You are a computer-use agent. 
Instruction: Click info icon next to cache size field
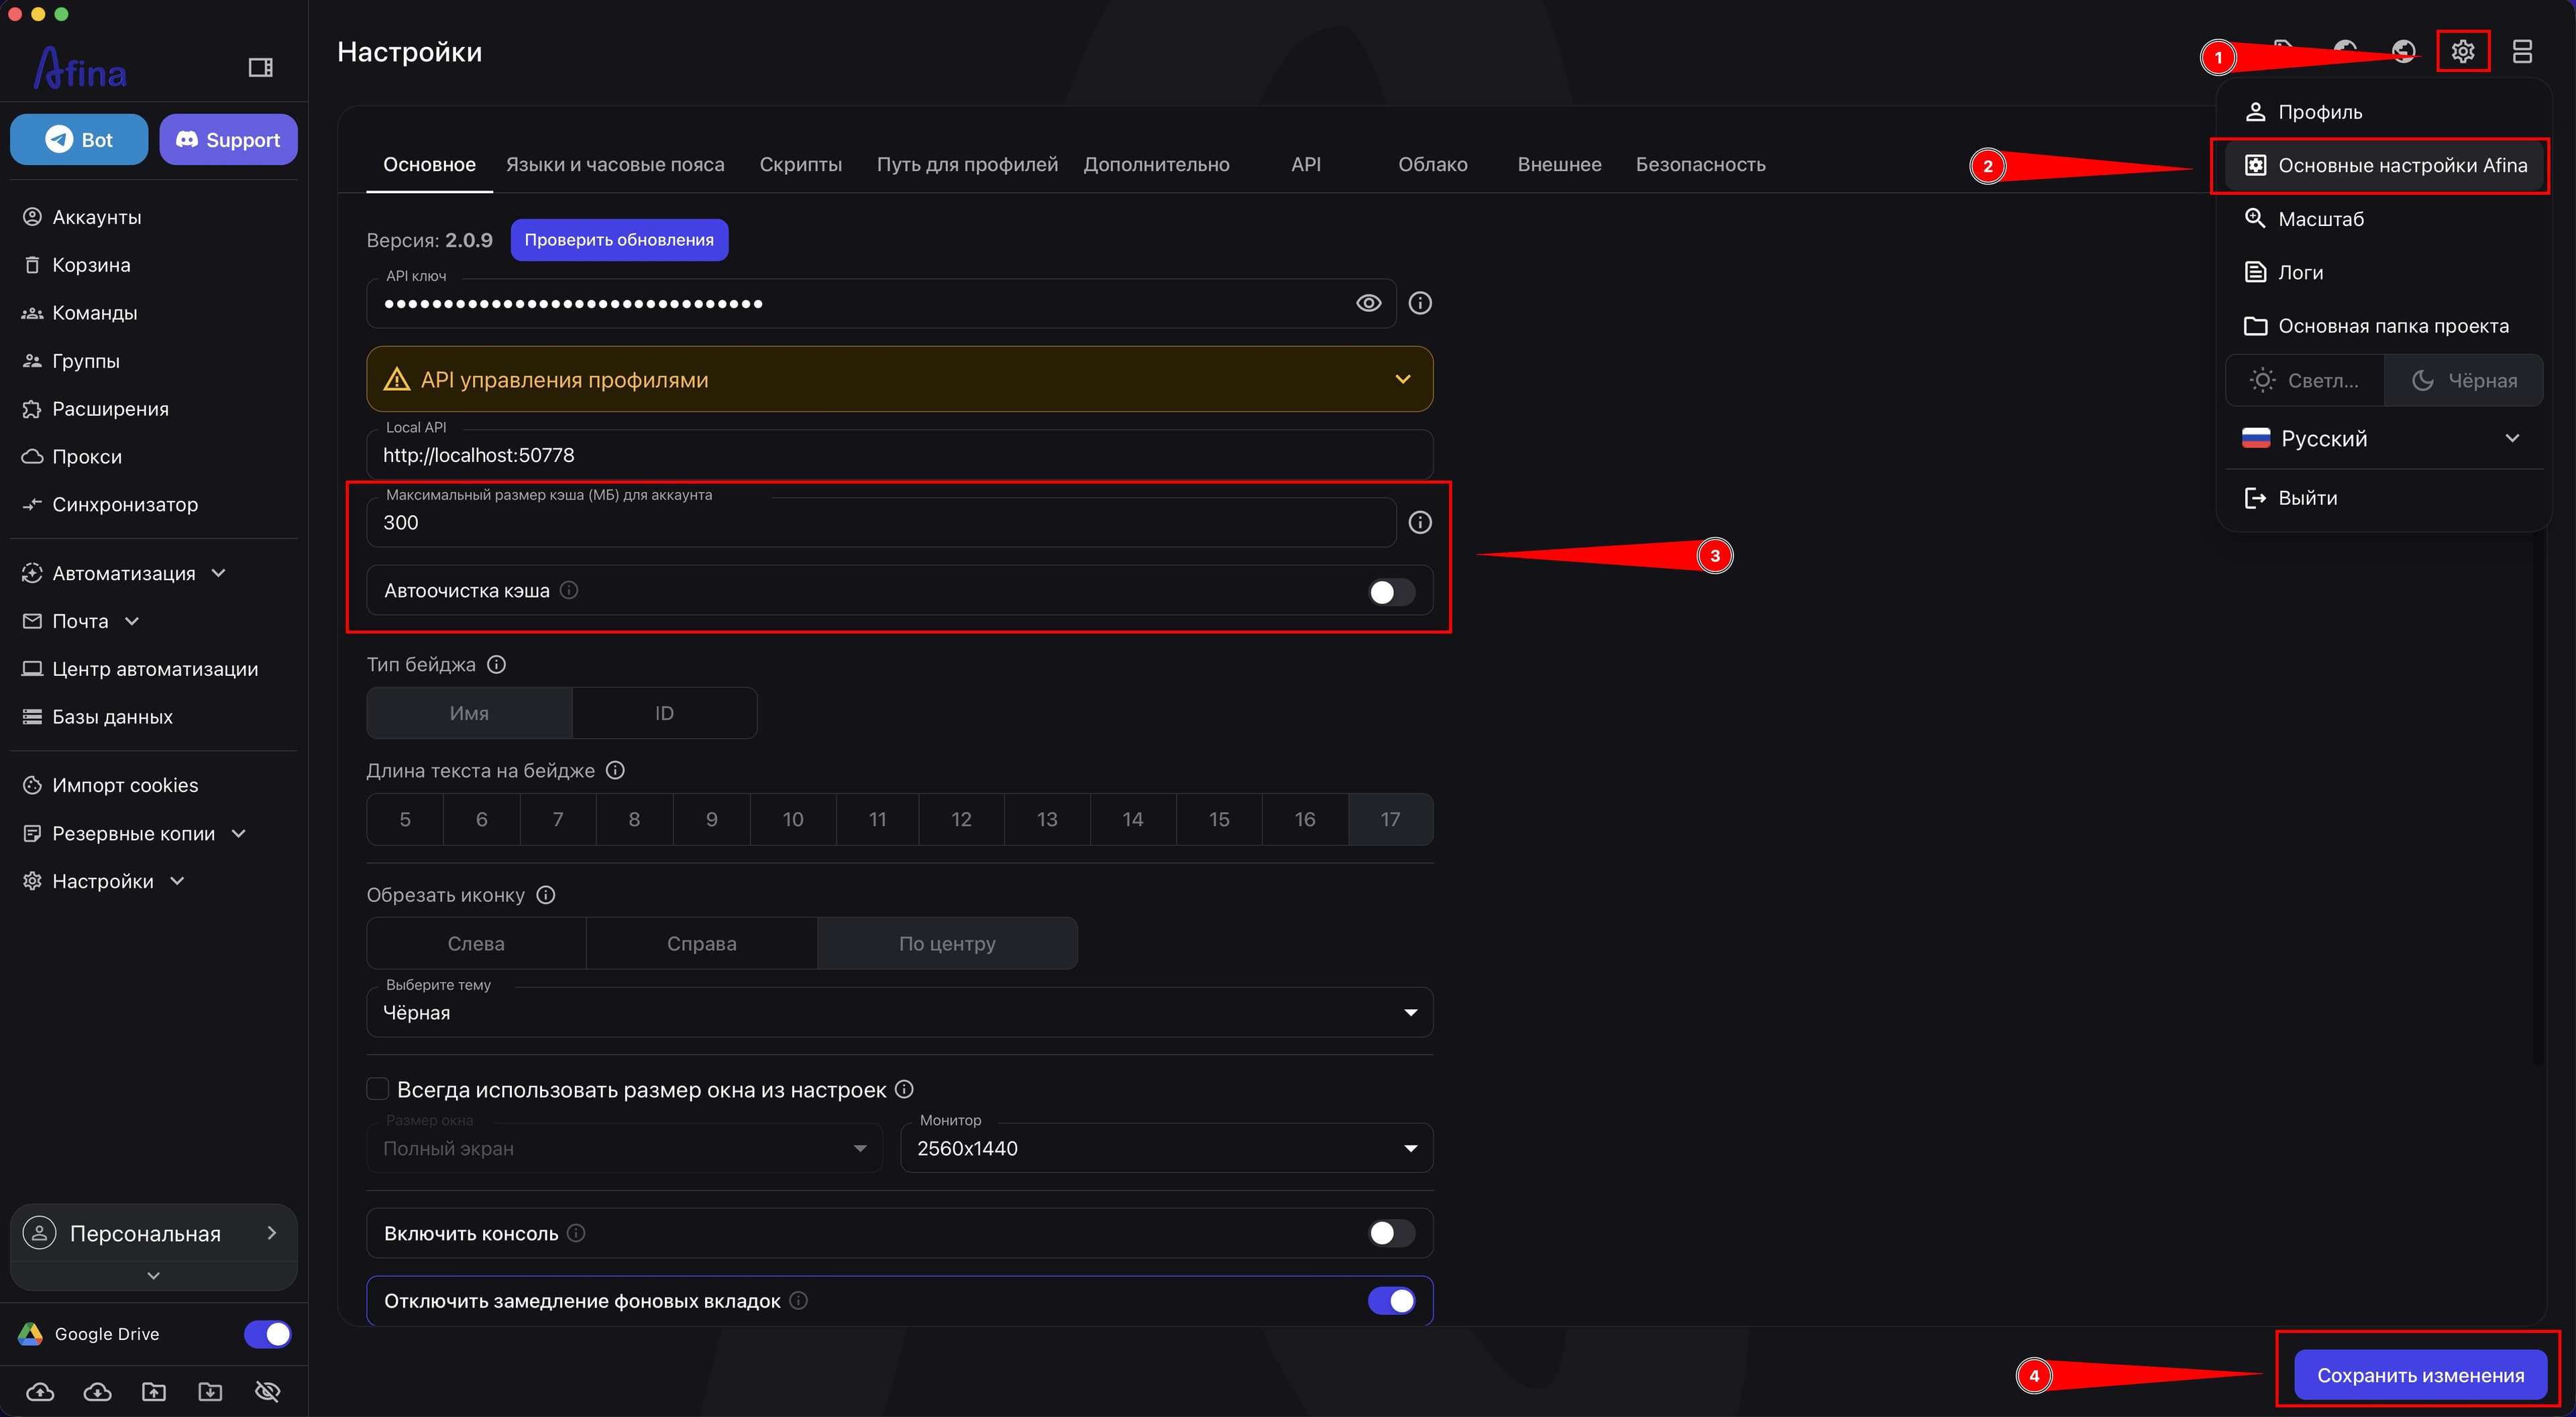pyautogui.click(x=1419, y=522)
